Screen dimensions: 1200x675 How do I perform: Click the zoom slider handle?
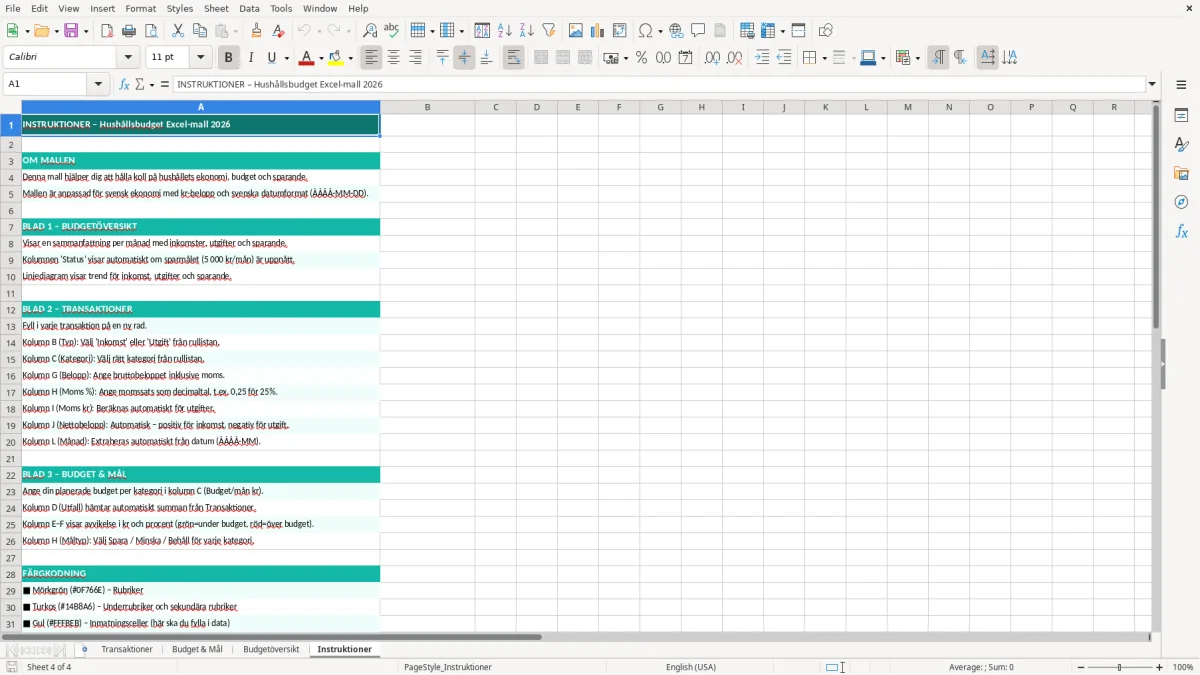click(x=1120, y=667)
